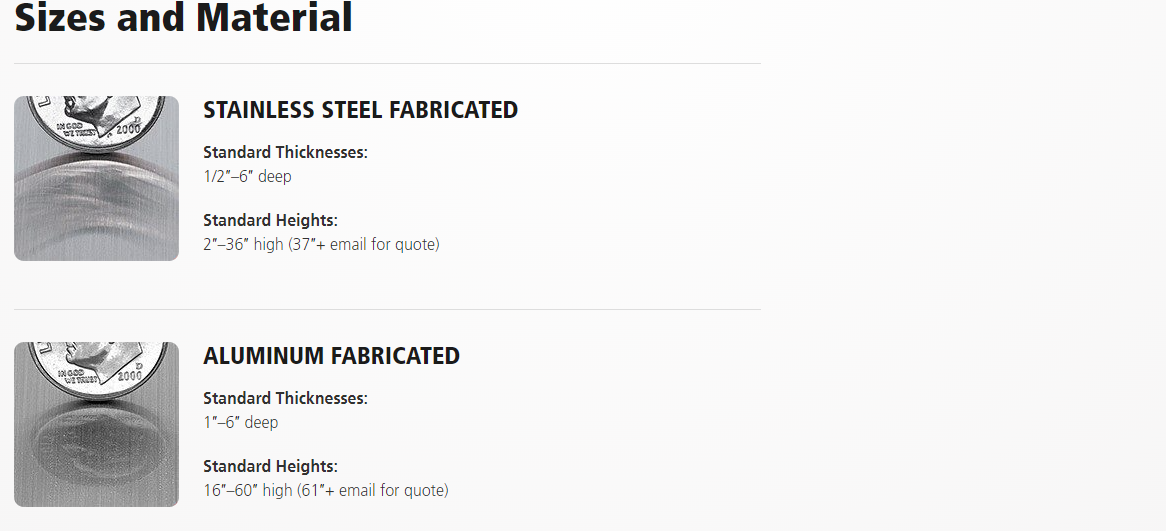Select the Sizes and Material heading

click(x=183, y=17)
